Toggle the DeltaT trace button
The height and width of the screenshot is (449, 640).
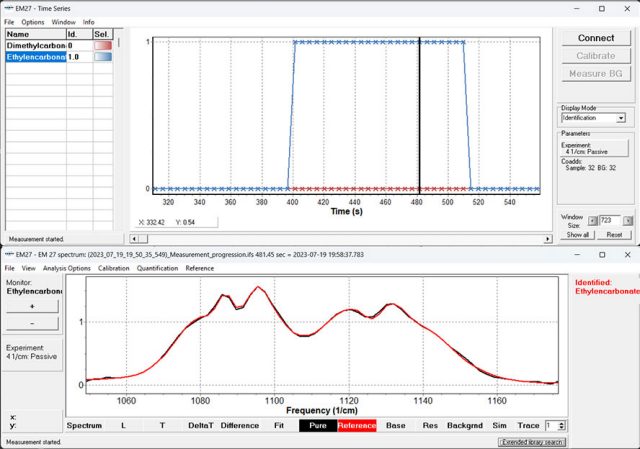coord(201,425)
